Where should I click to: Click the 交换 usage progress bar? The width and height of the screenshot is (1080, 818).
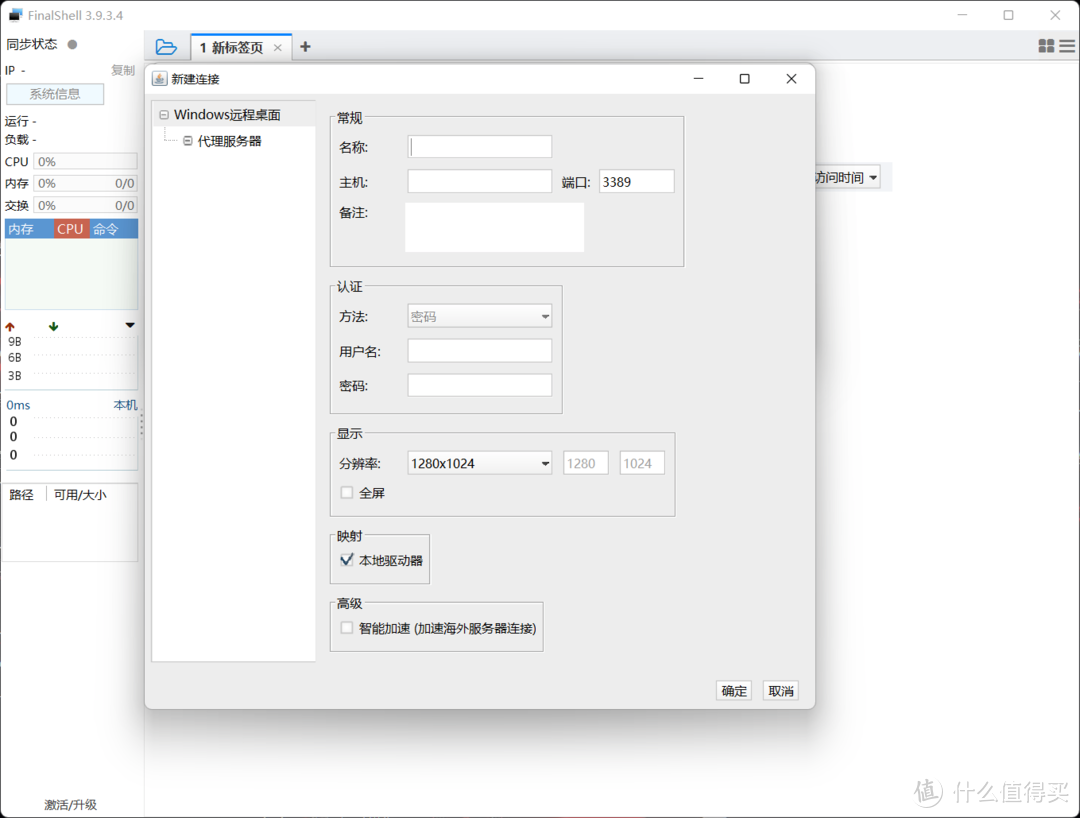coord(85,205)
